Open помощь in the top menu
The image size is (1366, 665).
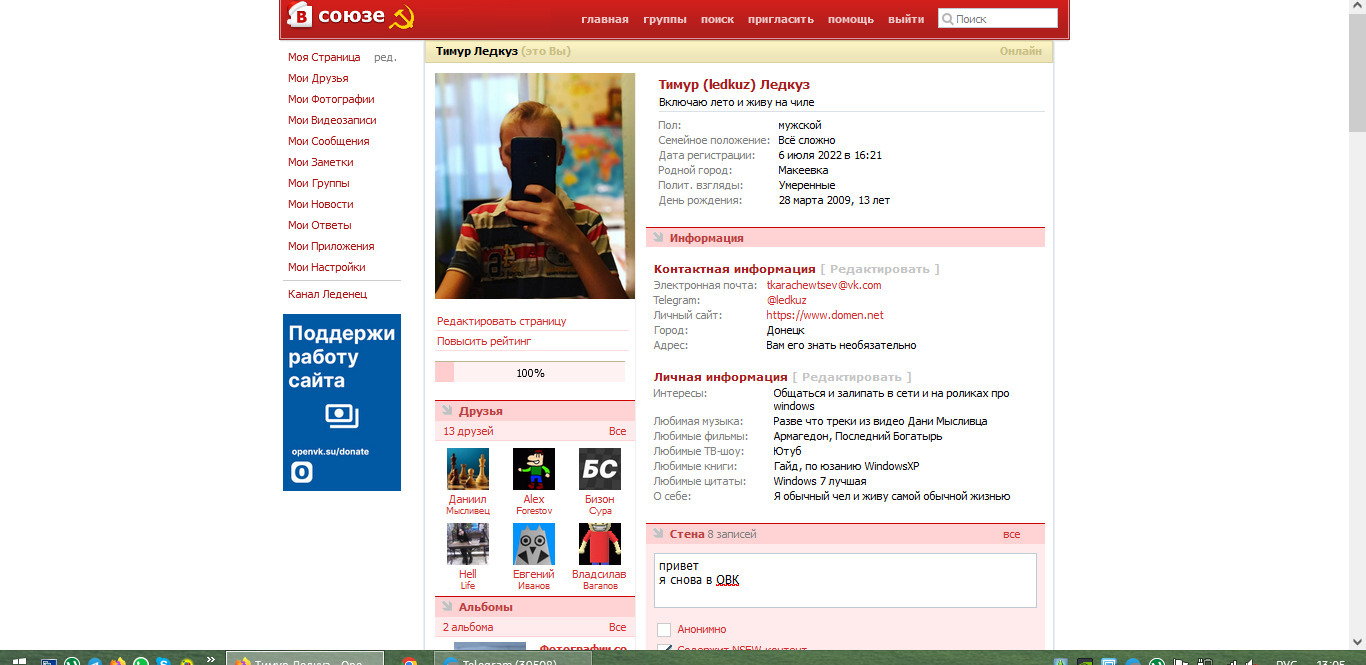coord(851,19)
